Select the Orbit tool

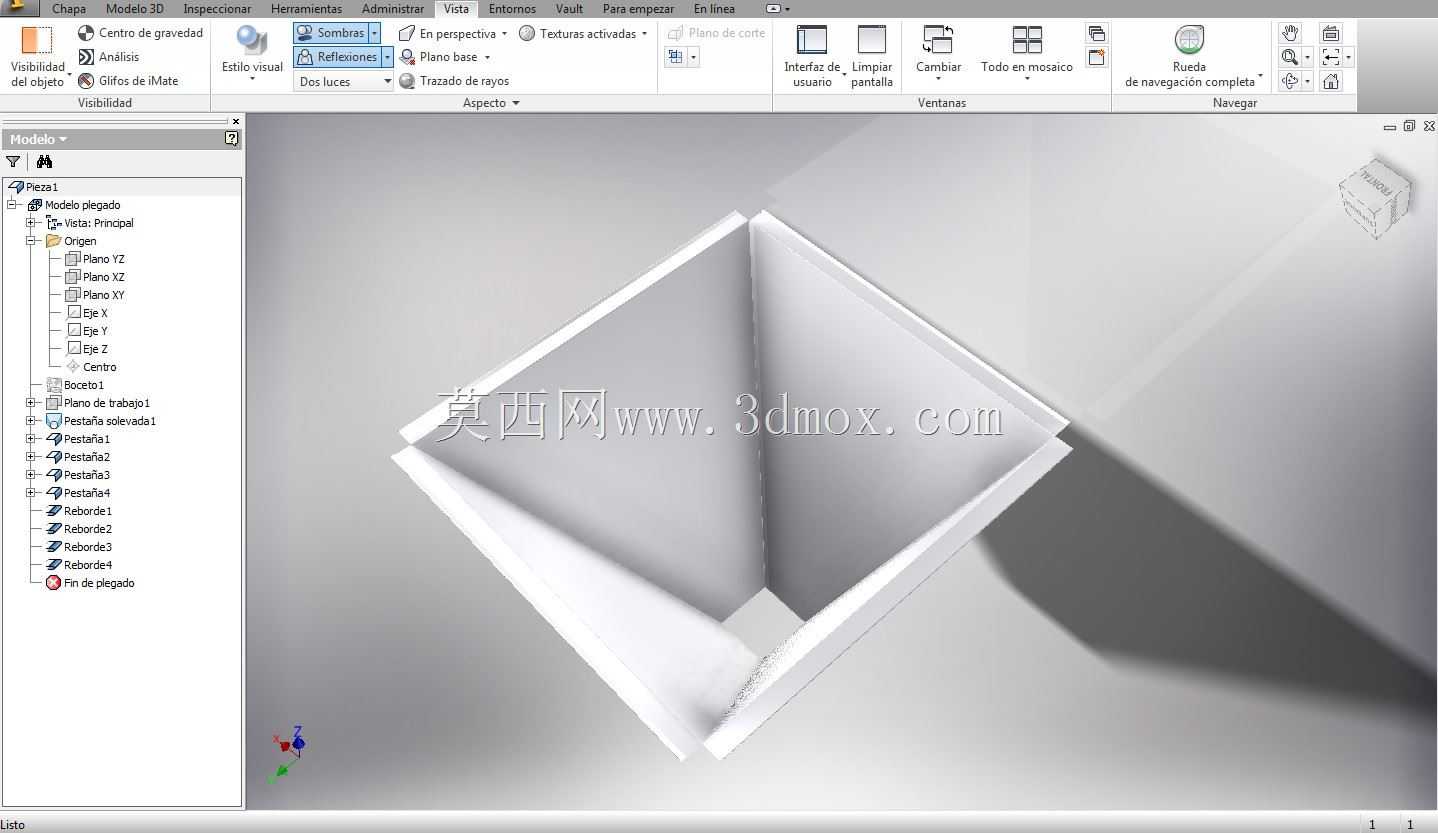click(1290, 81)
